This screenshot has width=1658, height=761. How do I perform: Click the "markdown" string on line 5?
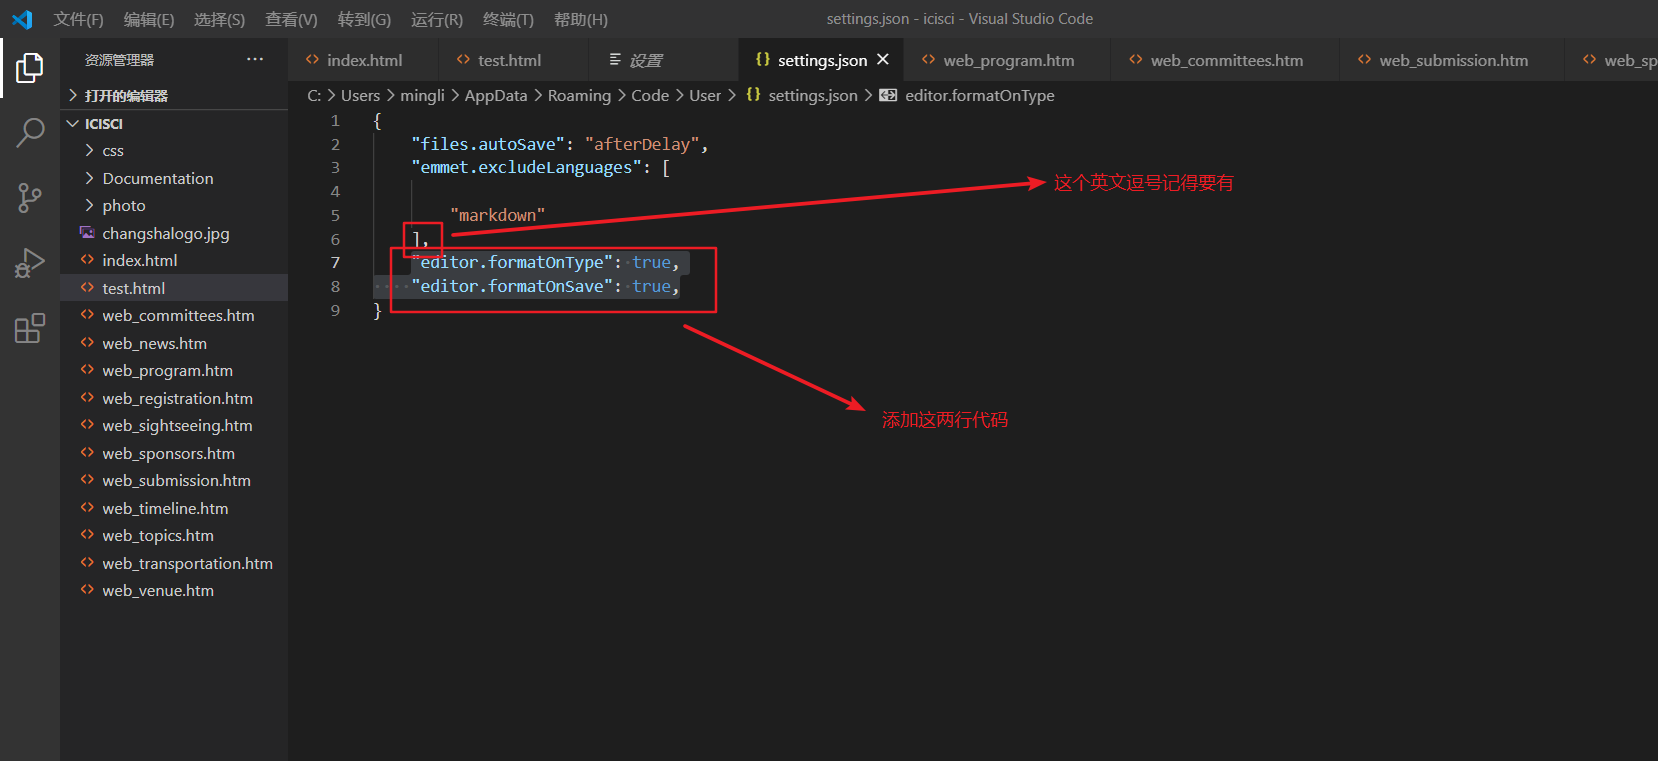coord(497,215)
